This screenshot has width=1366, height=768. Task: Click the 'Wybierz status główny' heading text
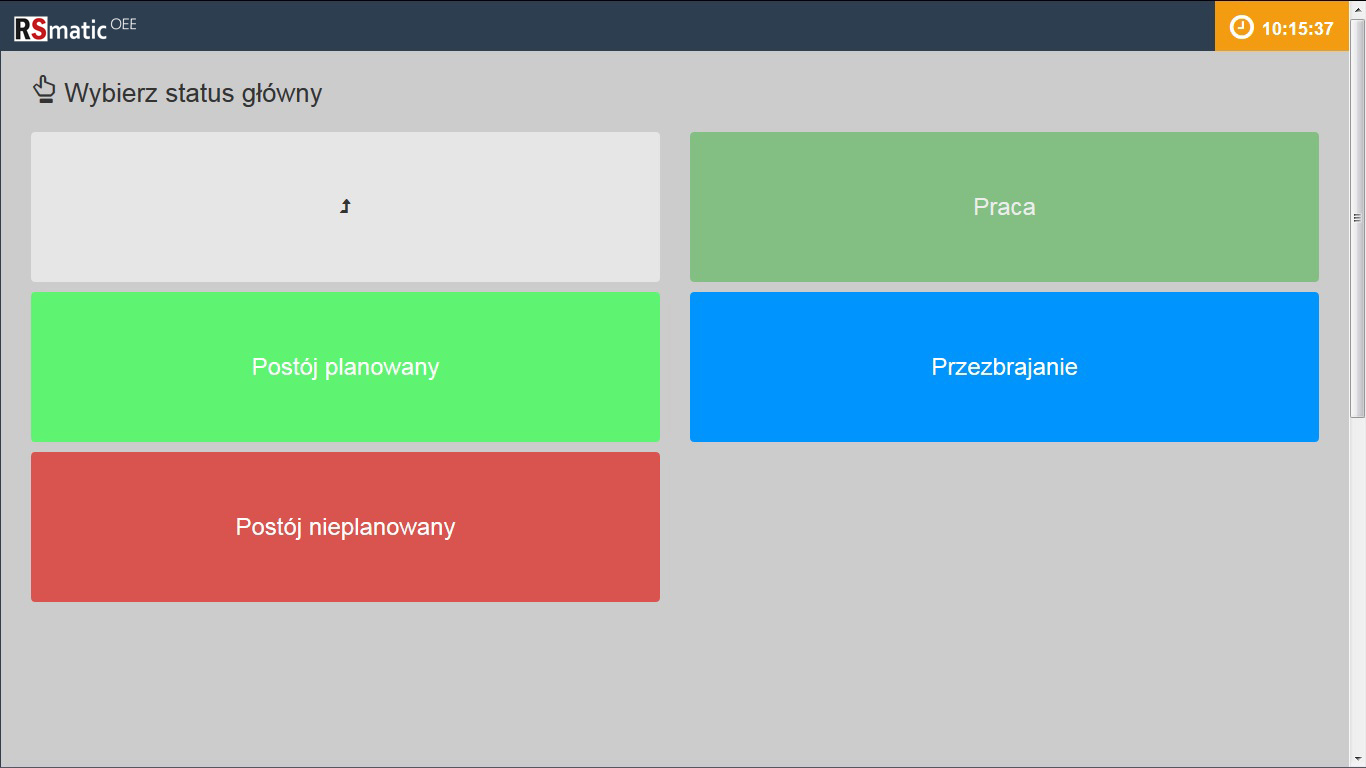[193, 93]
